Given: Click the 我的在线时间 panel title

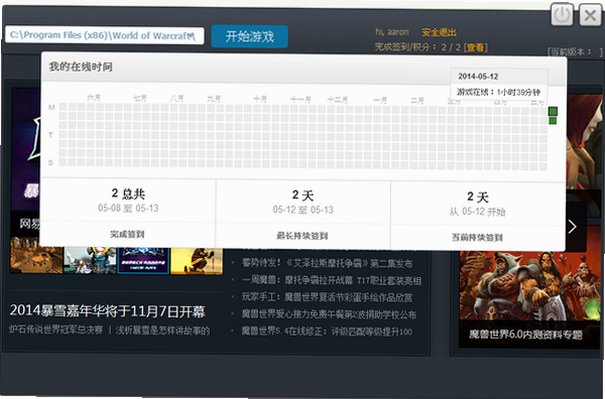Looking at the screenshot, I should (80, 67).
